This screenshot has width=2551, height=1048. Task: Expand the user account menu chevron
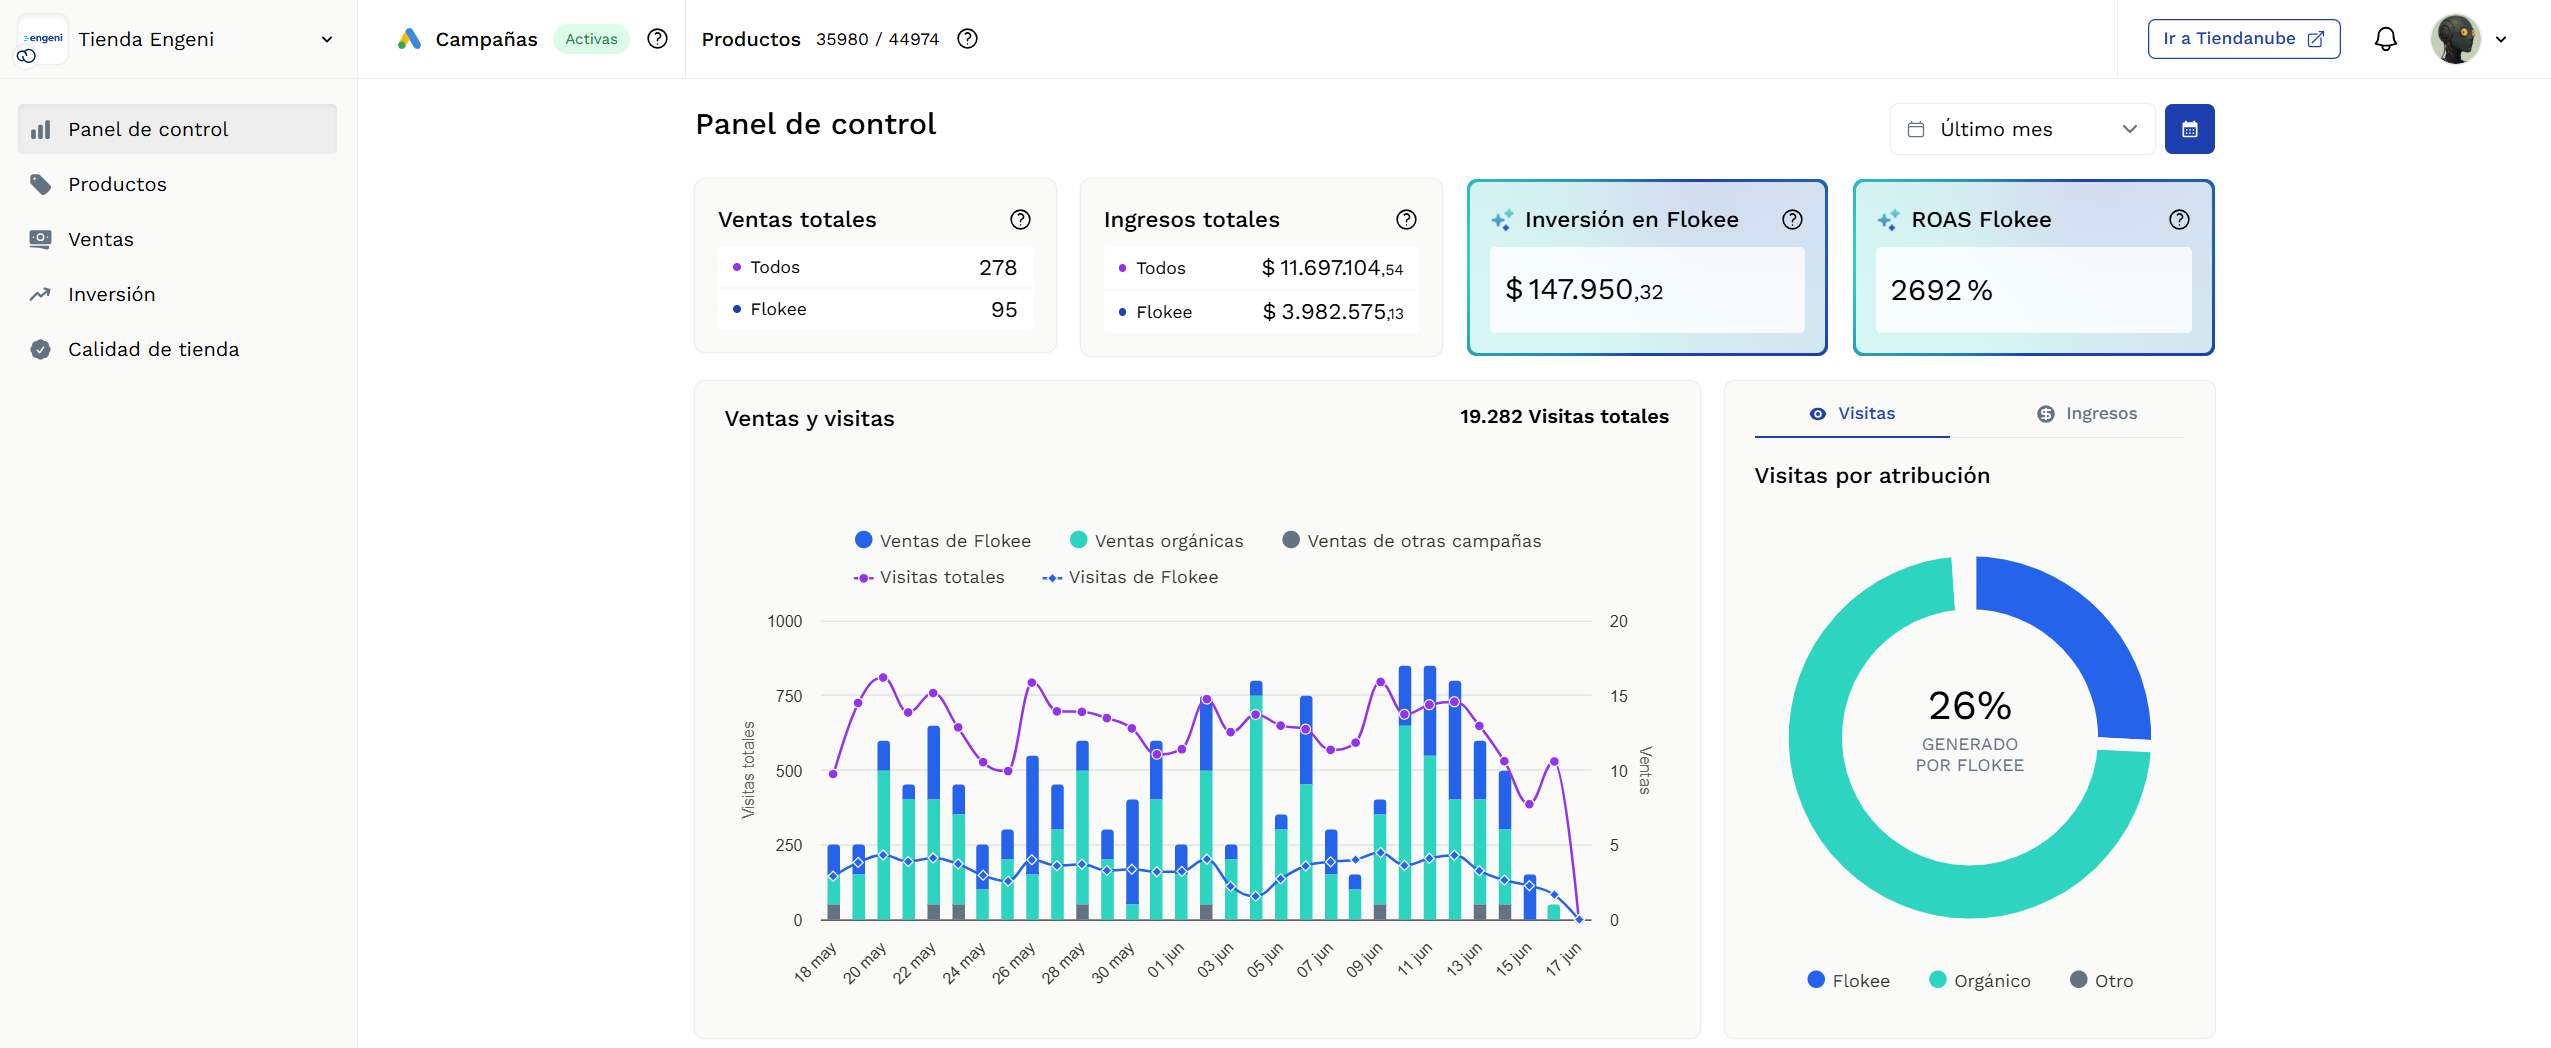click(2501, 40)
